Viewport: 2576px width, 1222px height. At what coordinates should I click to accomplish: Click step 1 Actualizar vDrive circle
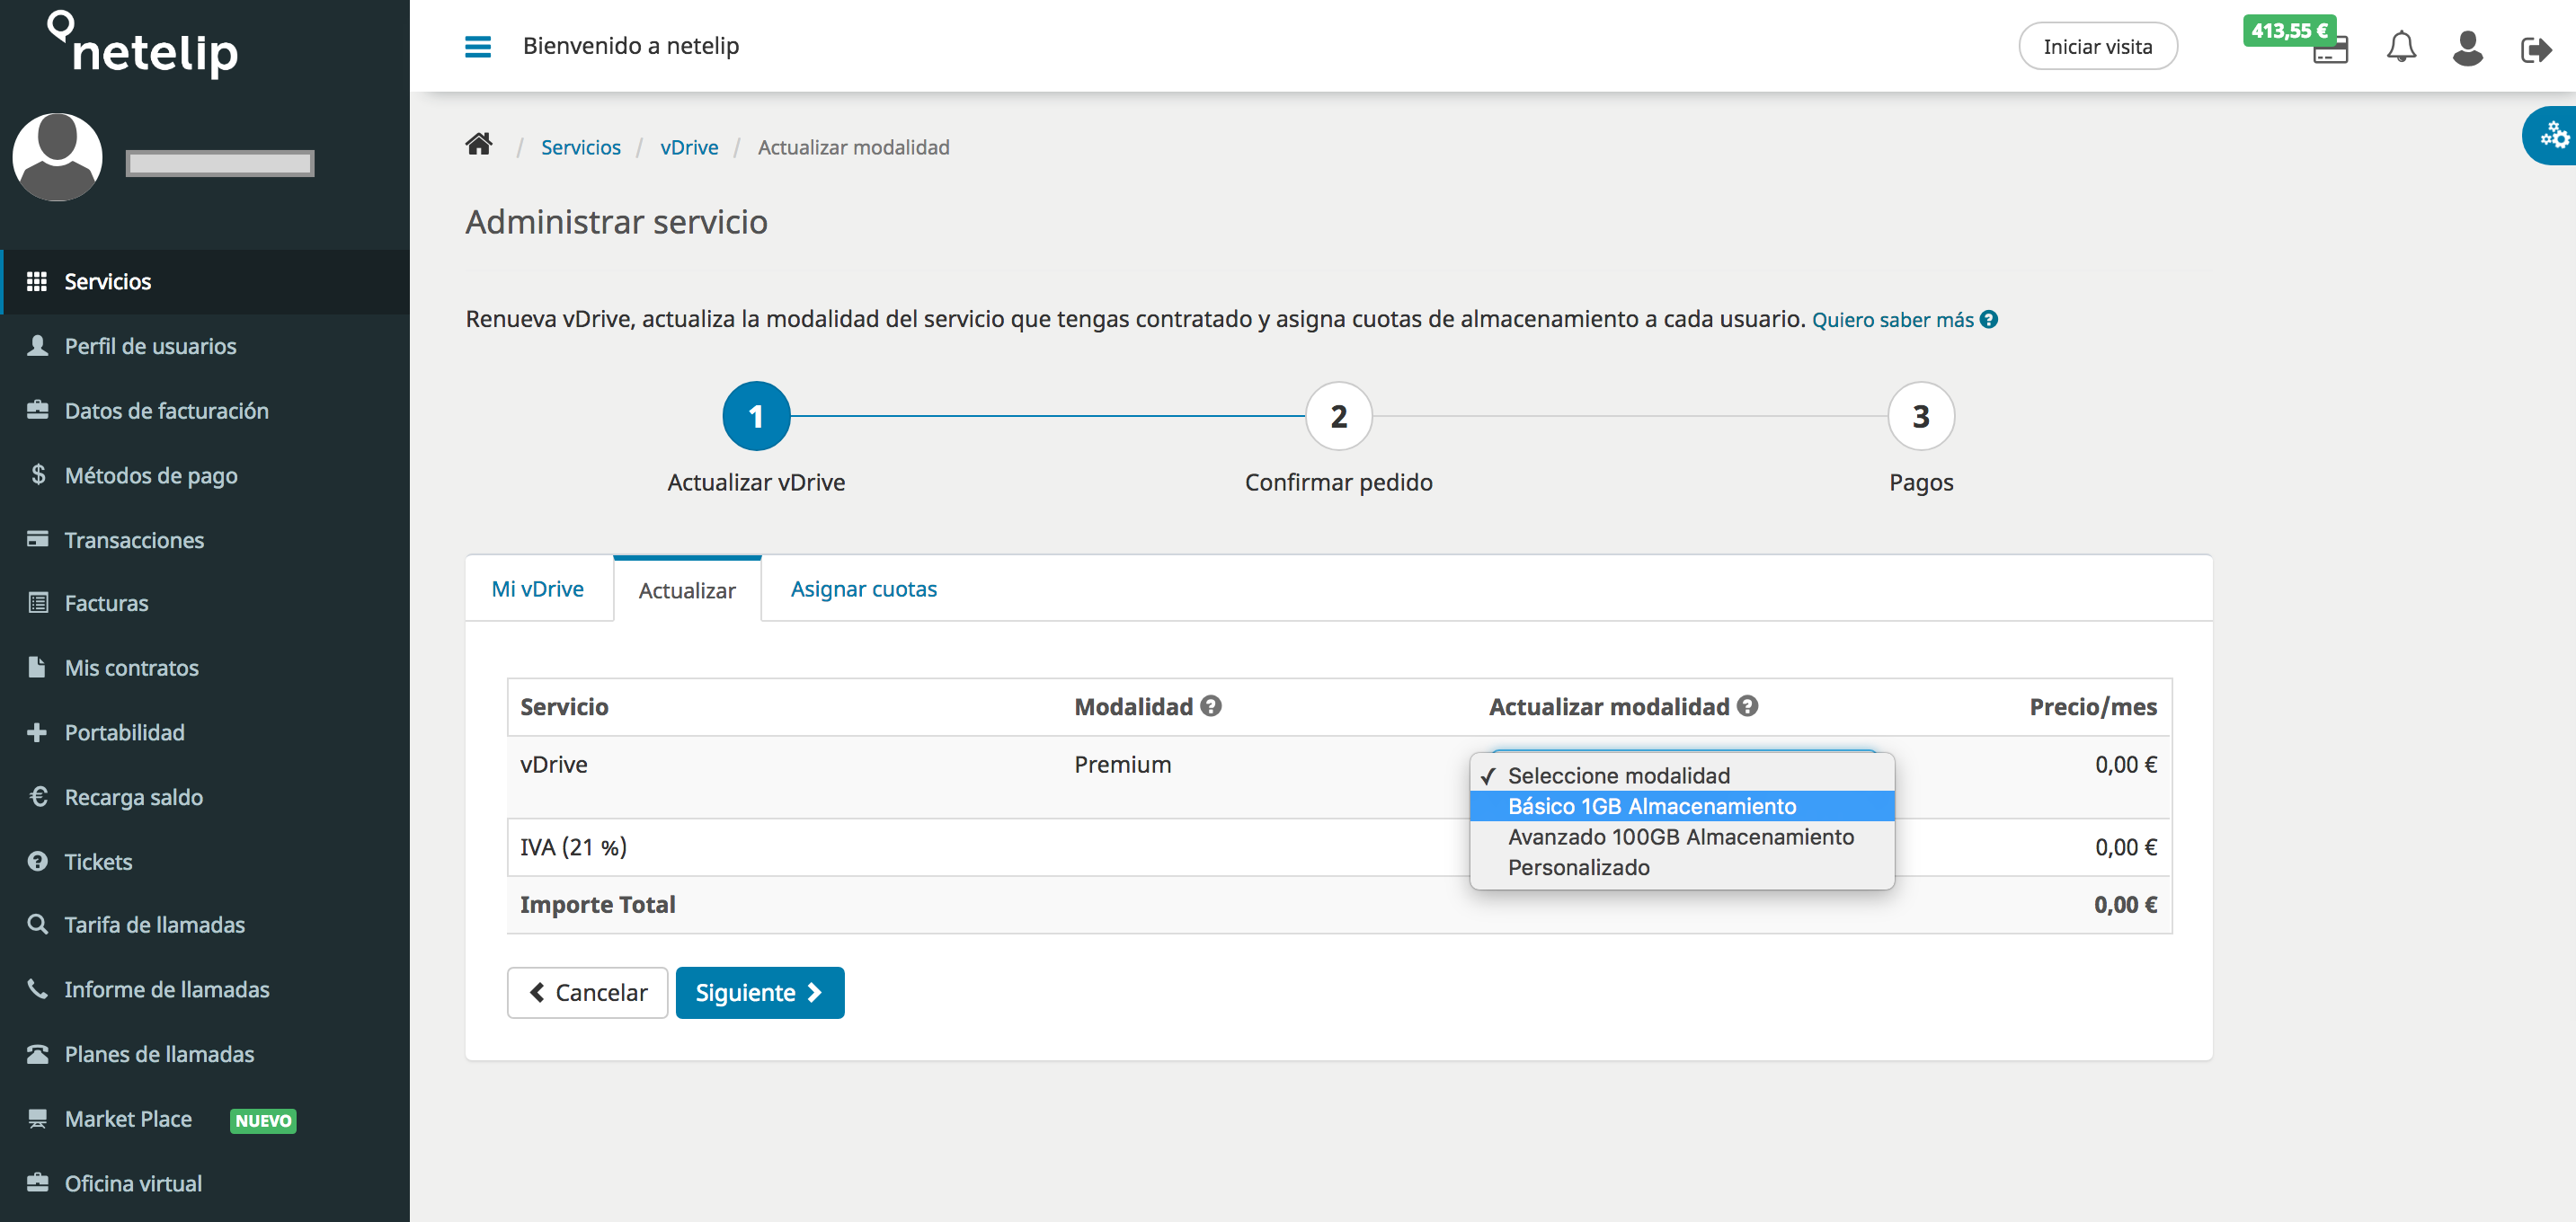click(x=756, y=416)
